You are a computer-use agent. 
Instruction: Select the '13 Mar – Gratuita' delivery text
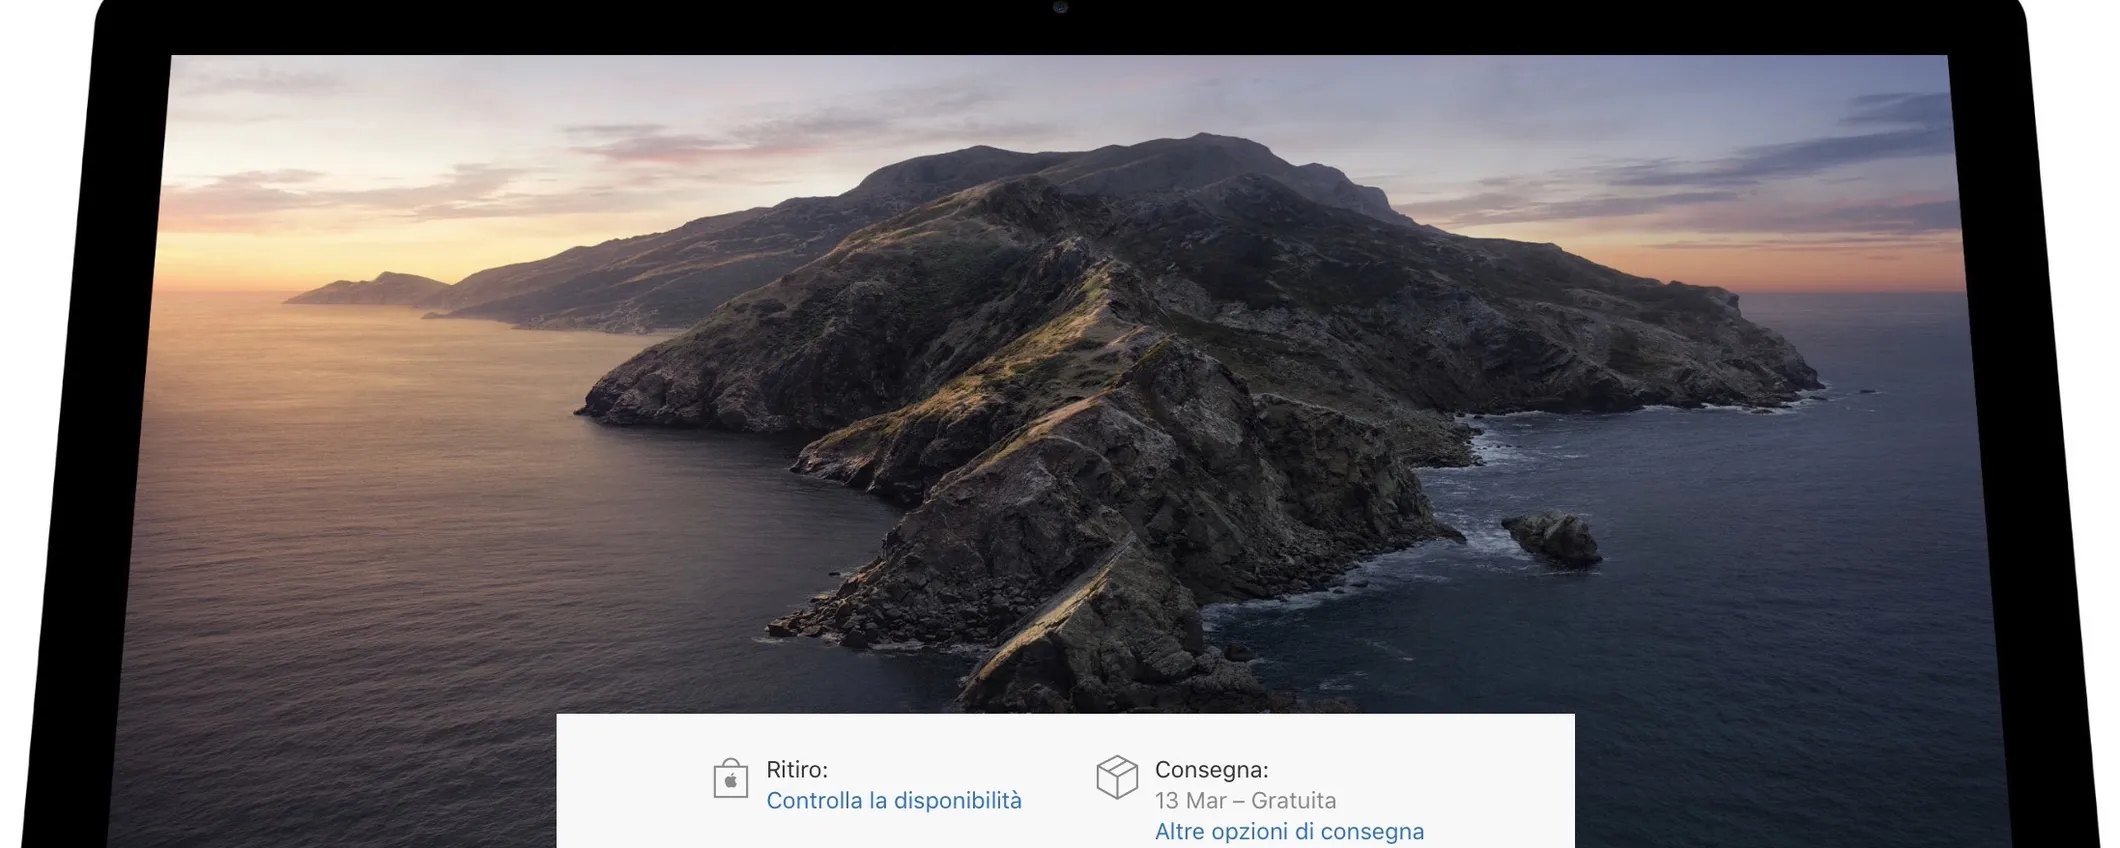[x=1245, y=801]
